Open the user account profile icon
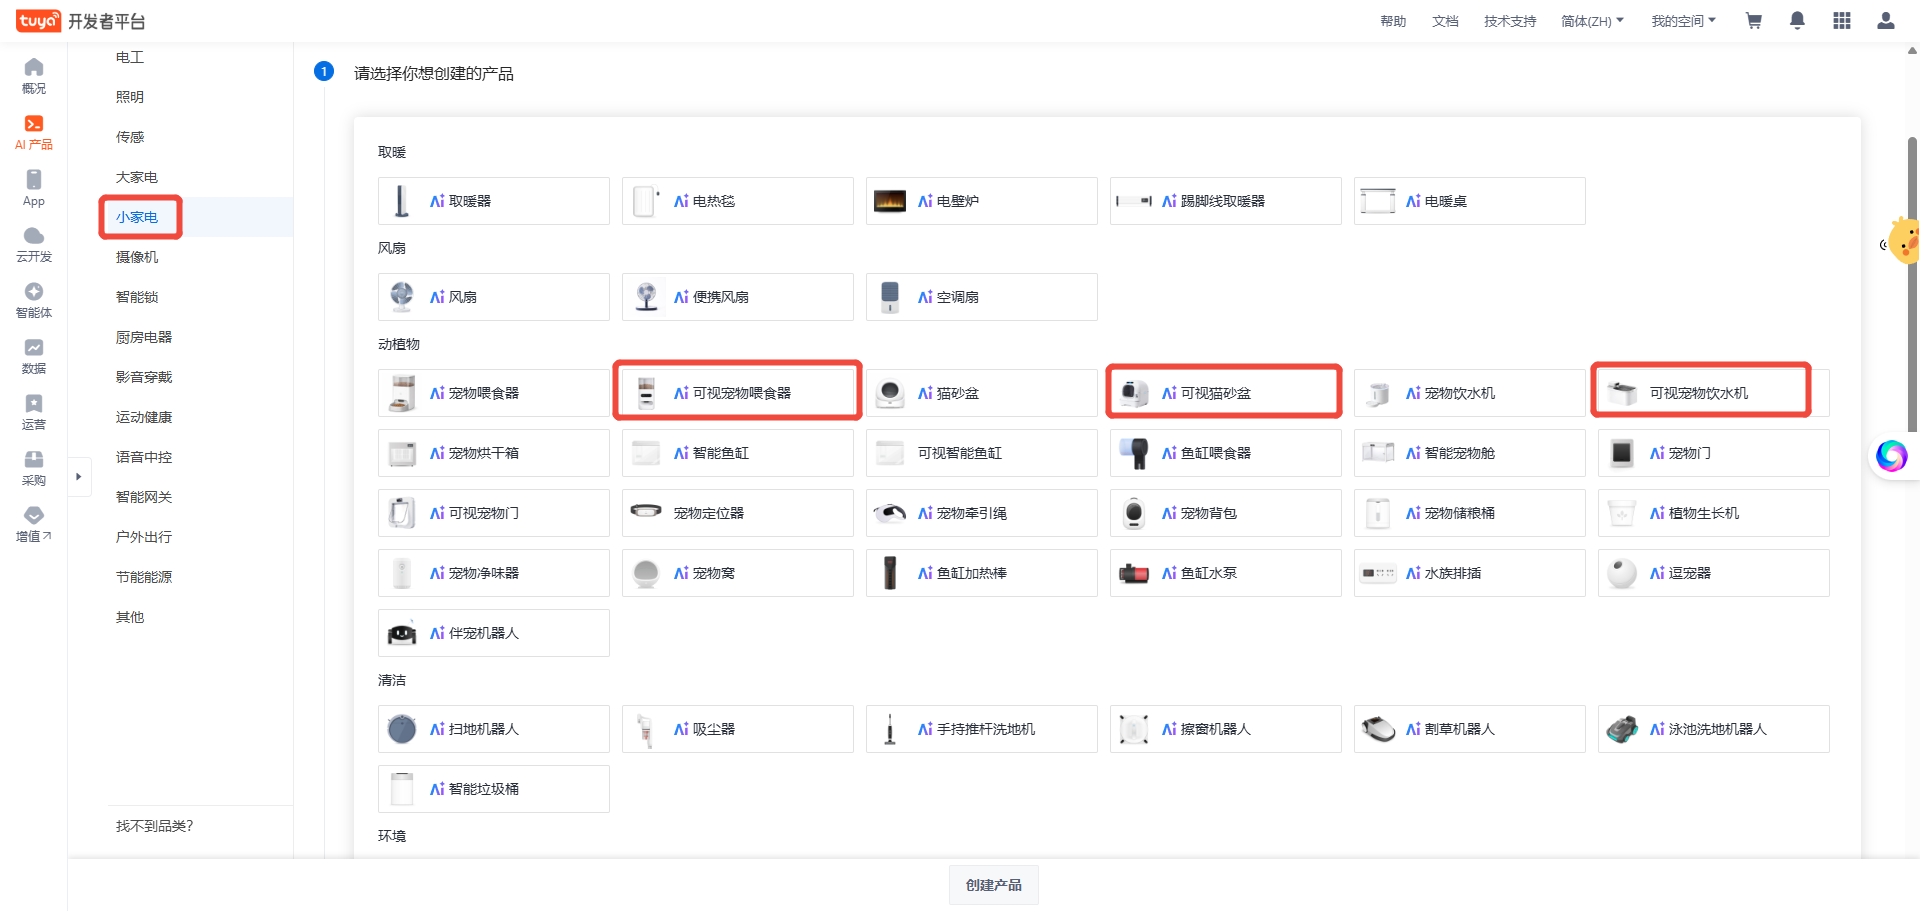This screenshot has height=911, width=1920. (x=1885, y=21)
